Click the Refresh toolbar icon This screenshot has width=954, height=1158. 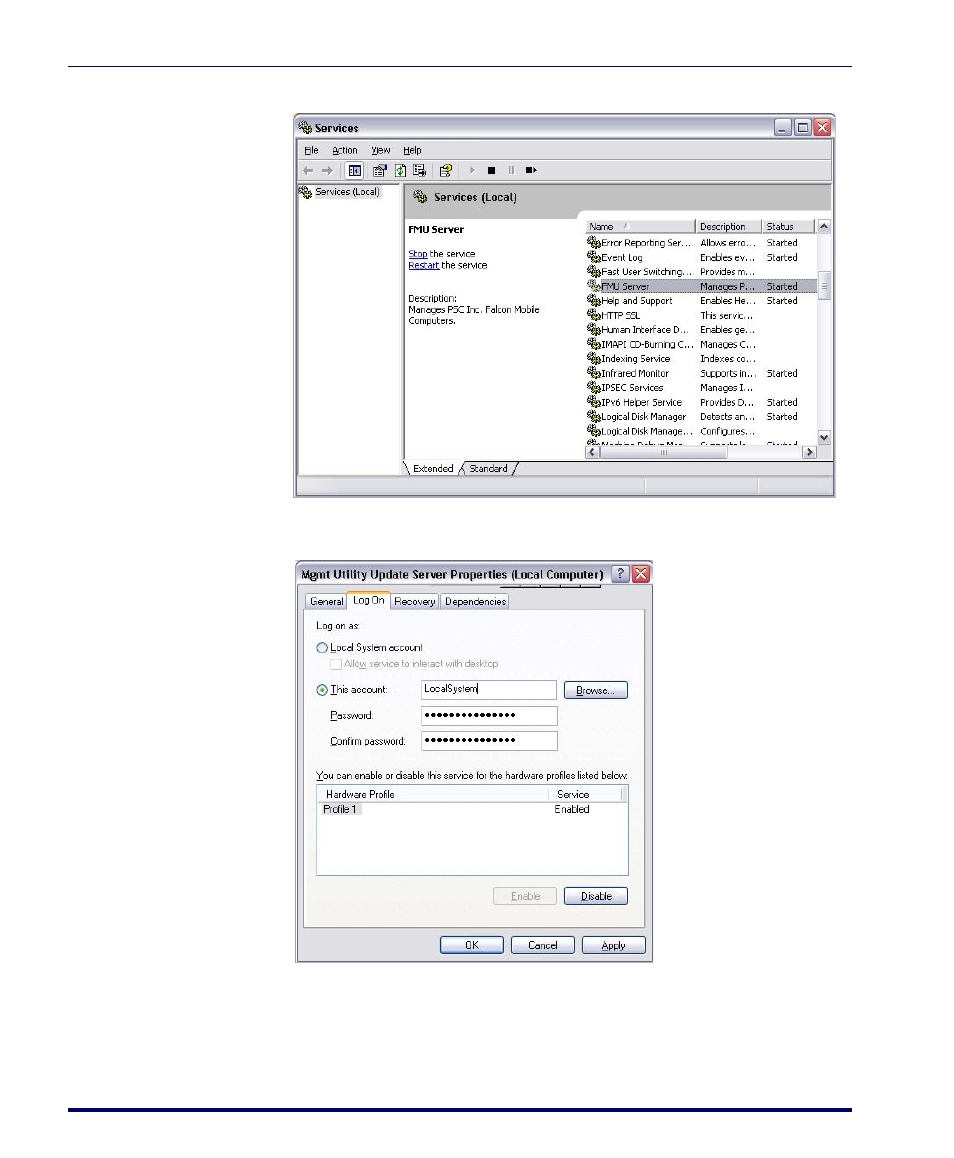click(400, 171)
